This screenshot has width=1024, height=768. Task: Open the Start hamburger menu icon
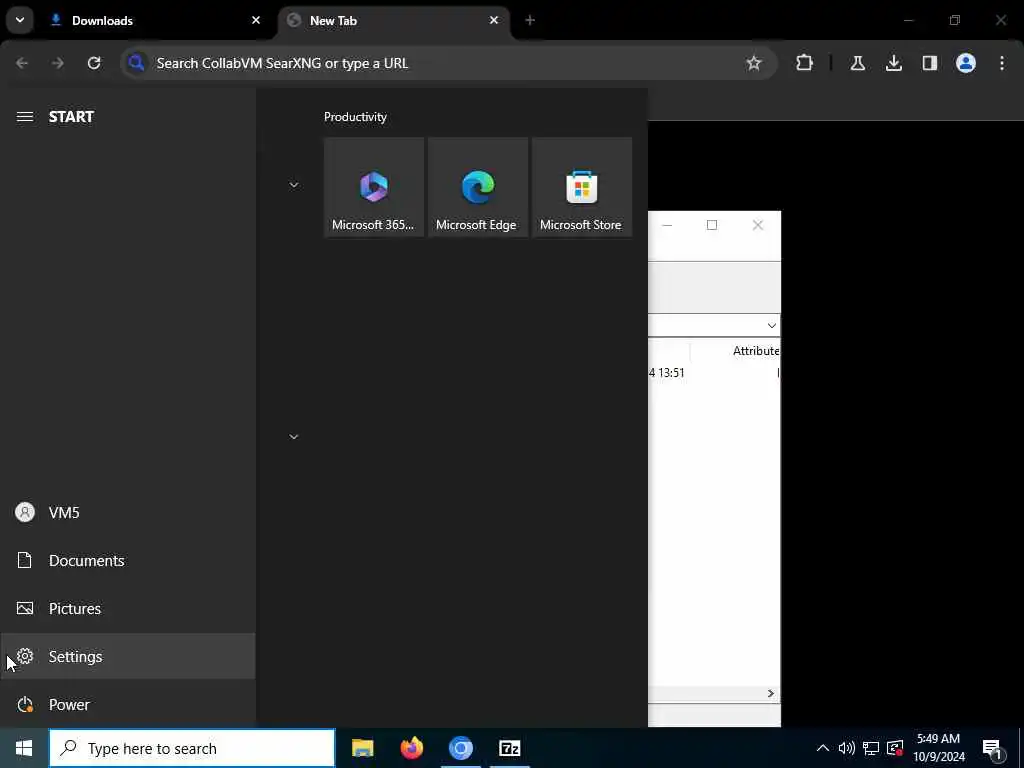(x=25, y=117)
